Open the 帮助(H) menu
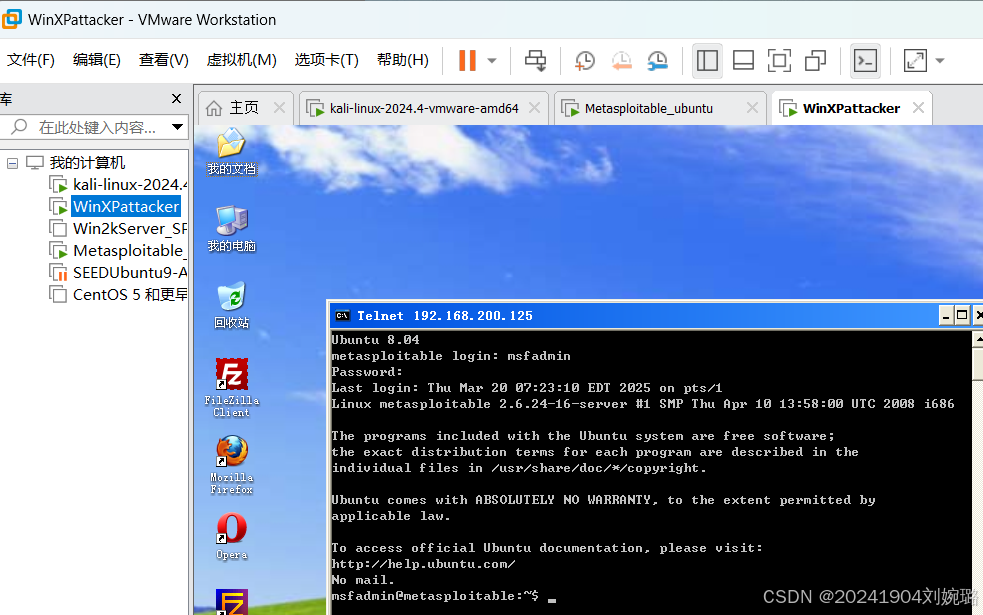 pyautogui.click(x=402, y=60)
